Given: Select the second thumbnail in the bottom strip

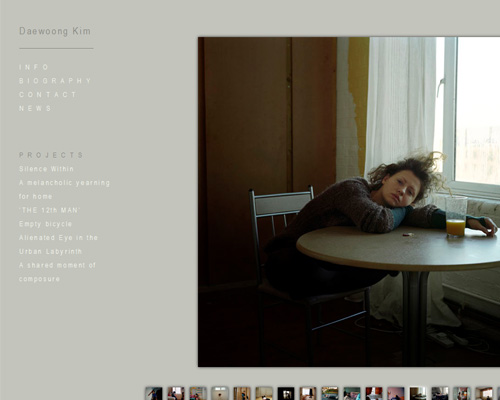Looking at the screenshot, I should [176, 393].
